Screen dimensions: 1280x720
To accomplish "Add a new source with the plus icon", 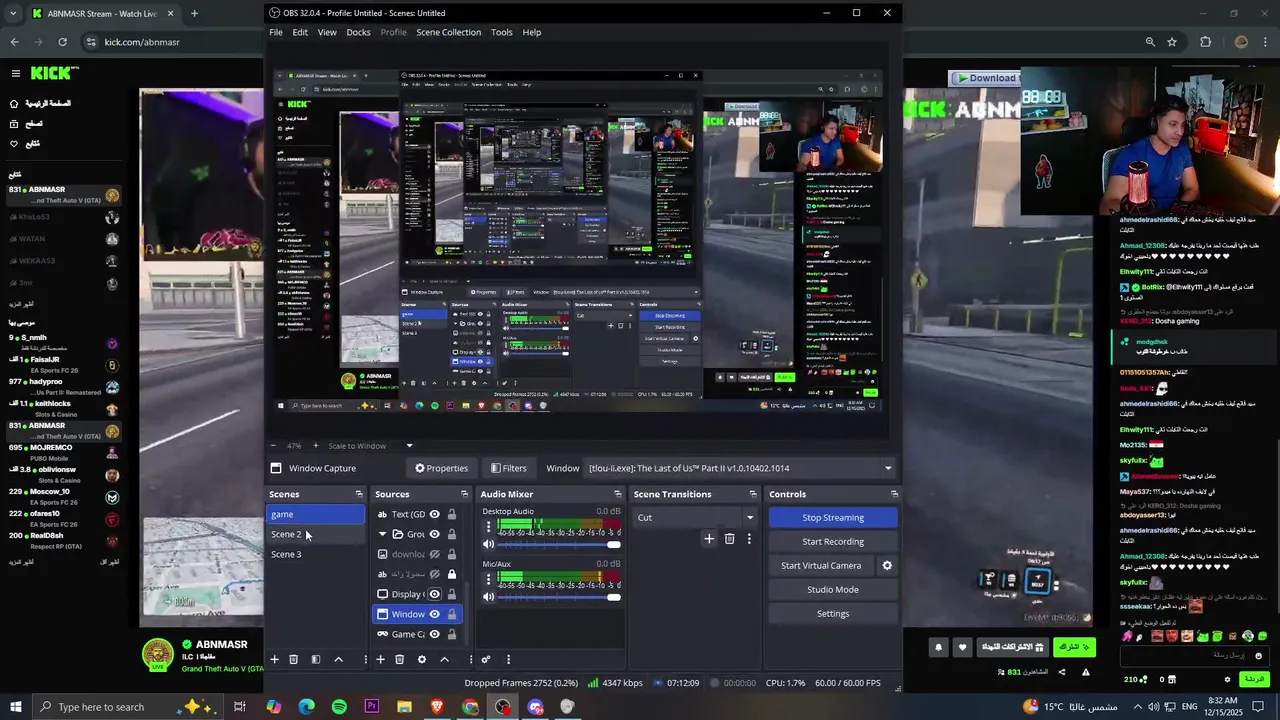I will [380, 659].
